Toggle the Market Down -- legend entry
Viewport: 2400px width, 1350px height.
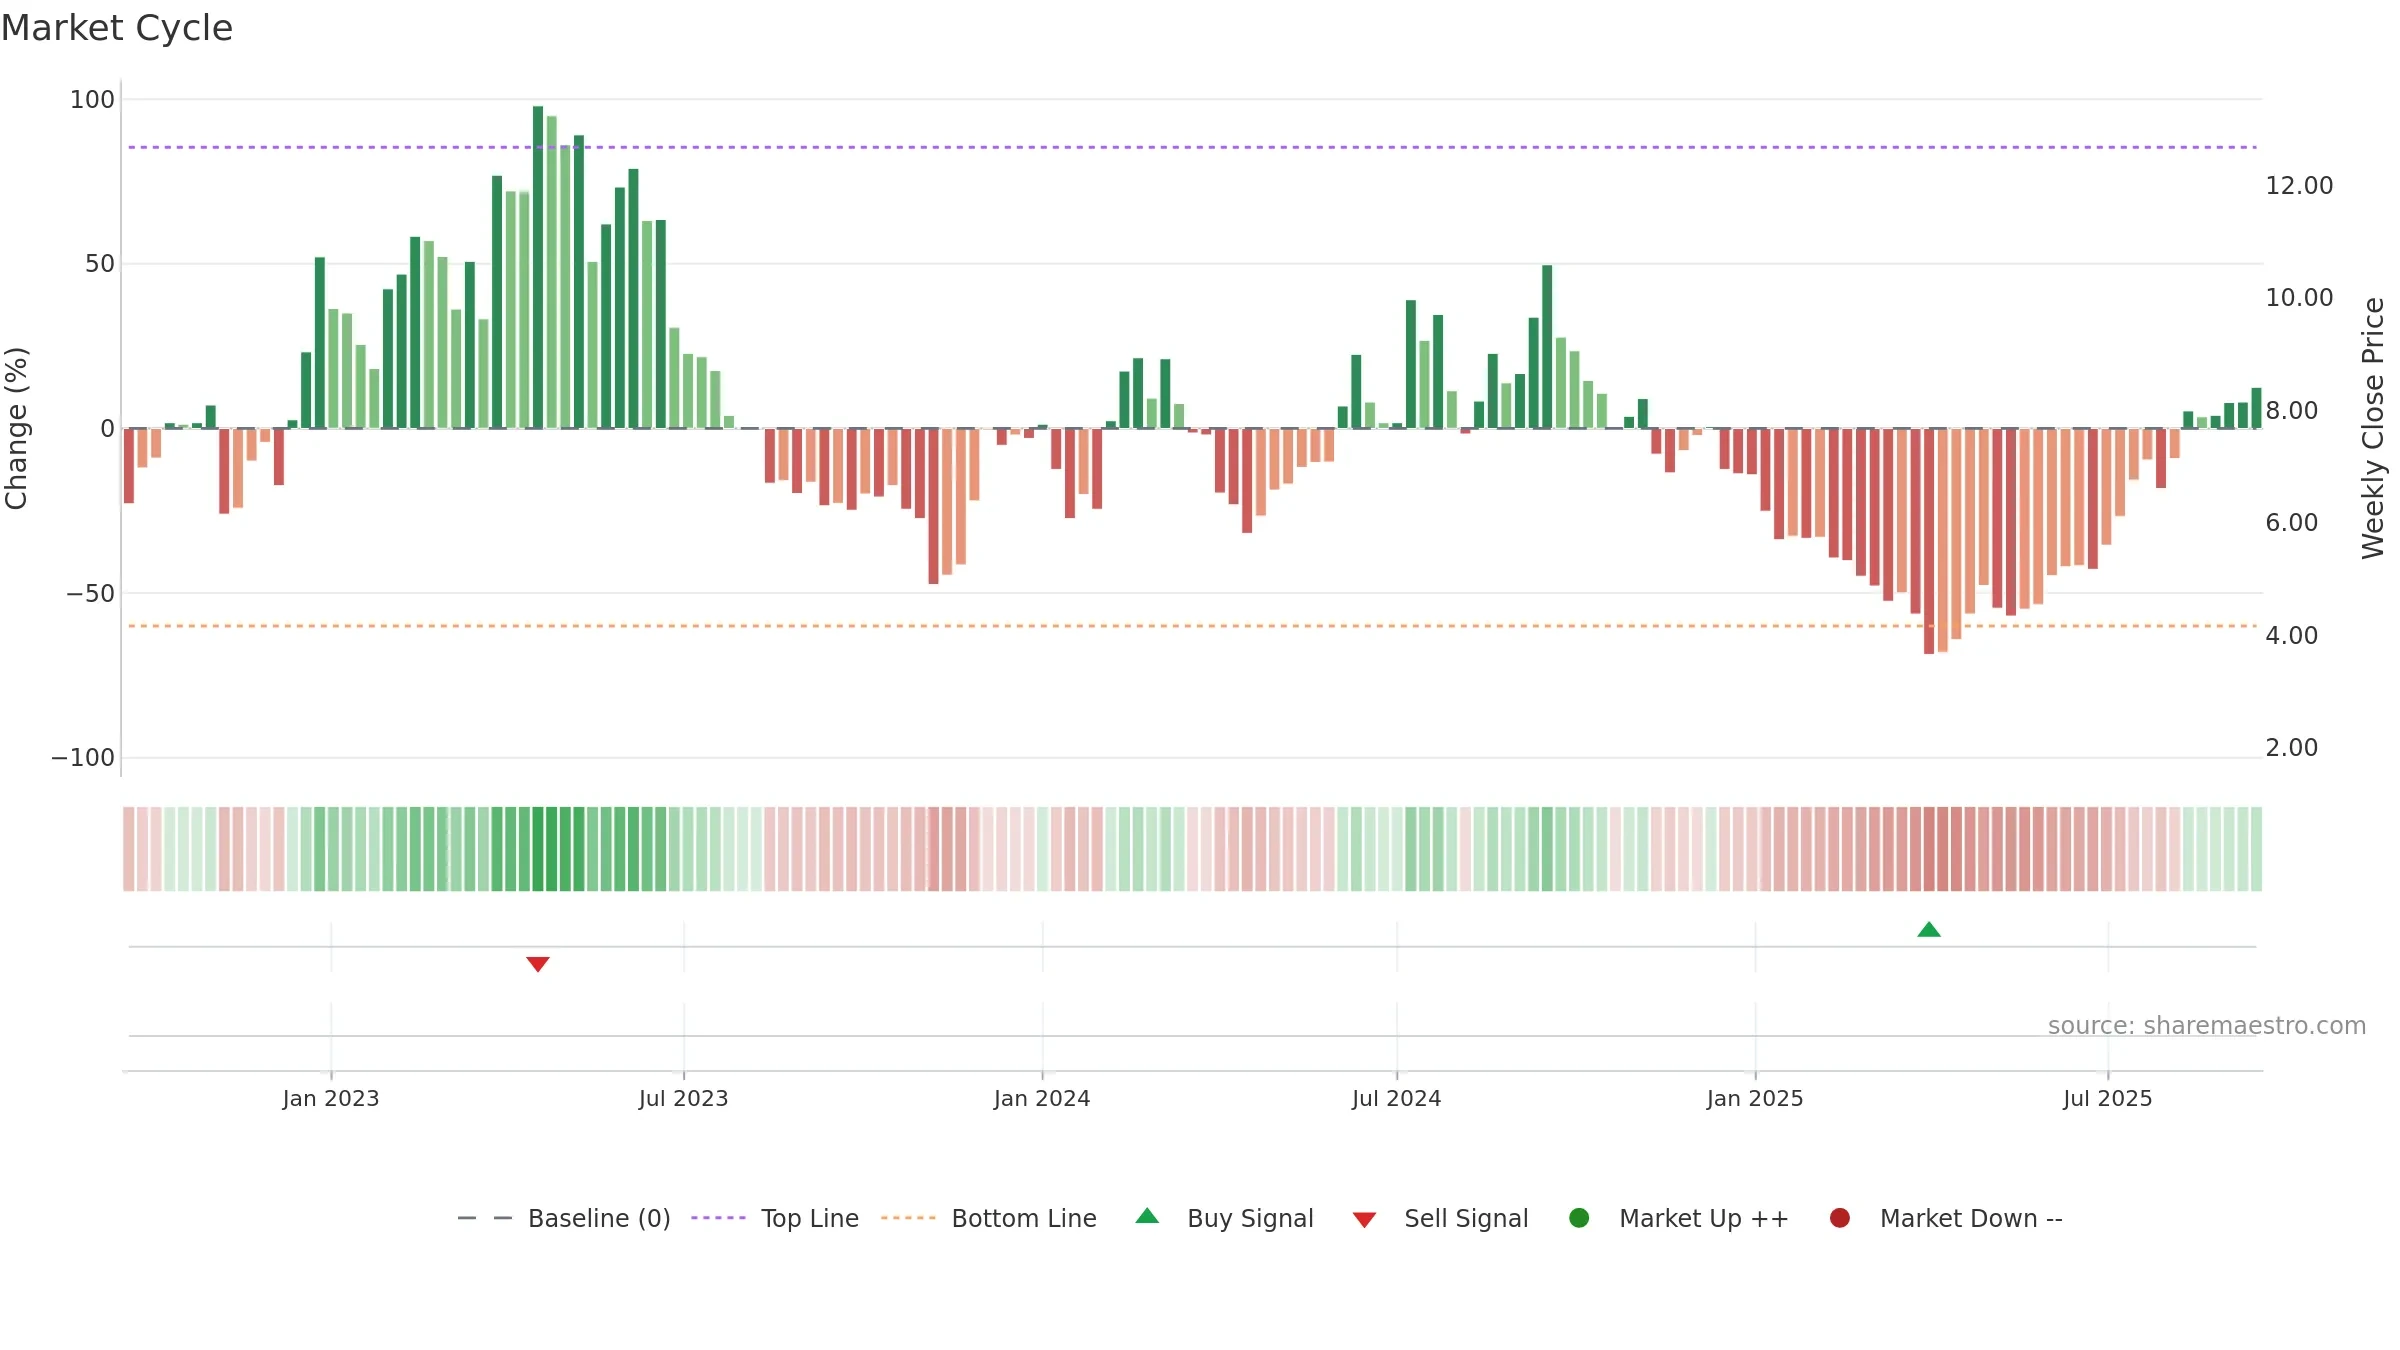point(1945,1218)
